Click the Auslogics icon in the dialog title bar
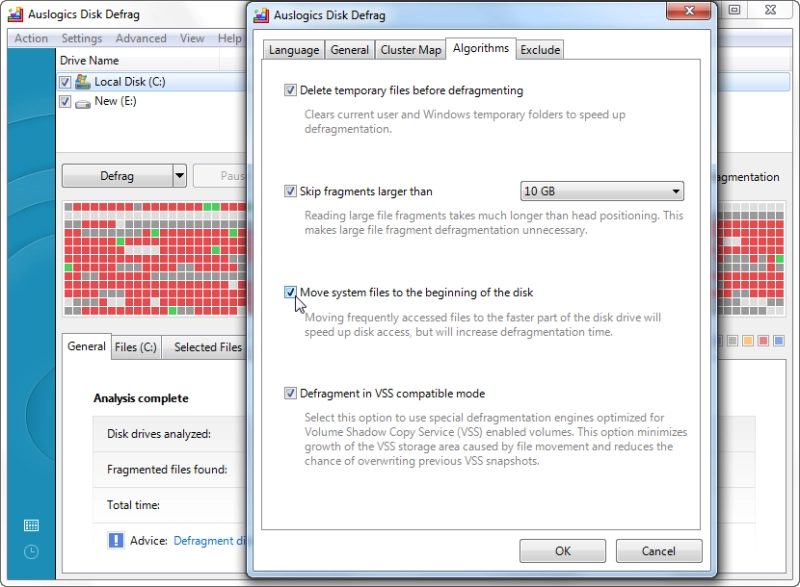This screenshot has height=587, width=800. (261, 15)
